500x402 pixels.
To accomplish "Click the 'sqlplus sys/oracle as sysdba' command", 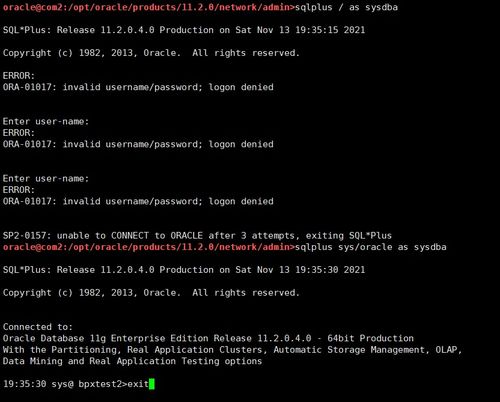I will click(x=371, y=247).
